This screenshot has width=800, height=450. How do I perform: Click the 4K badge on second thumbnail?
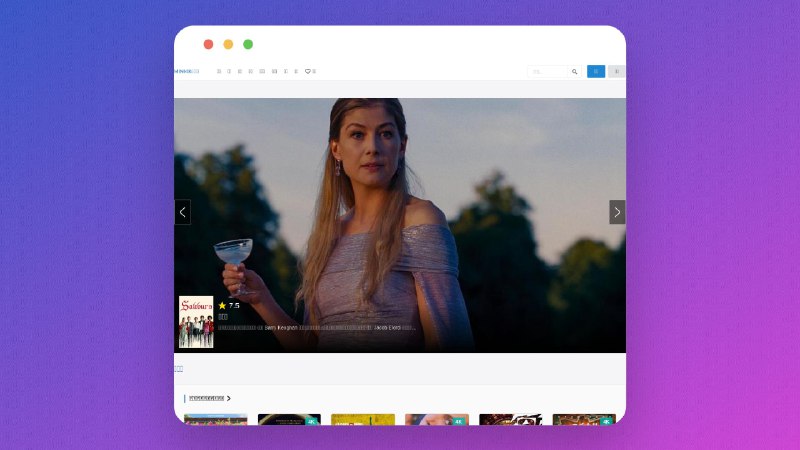pos(311,421)
